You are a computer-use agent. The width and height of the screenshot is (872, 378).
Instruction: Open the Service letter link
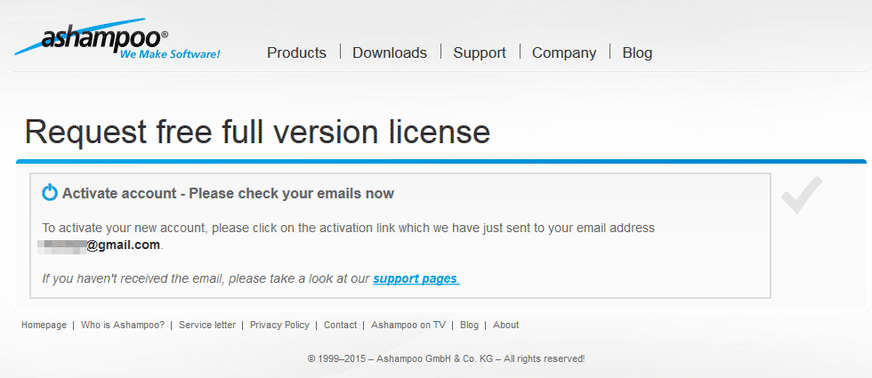coord(207,325)
